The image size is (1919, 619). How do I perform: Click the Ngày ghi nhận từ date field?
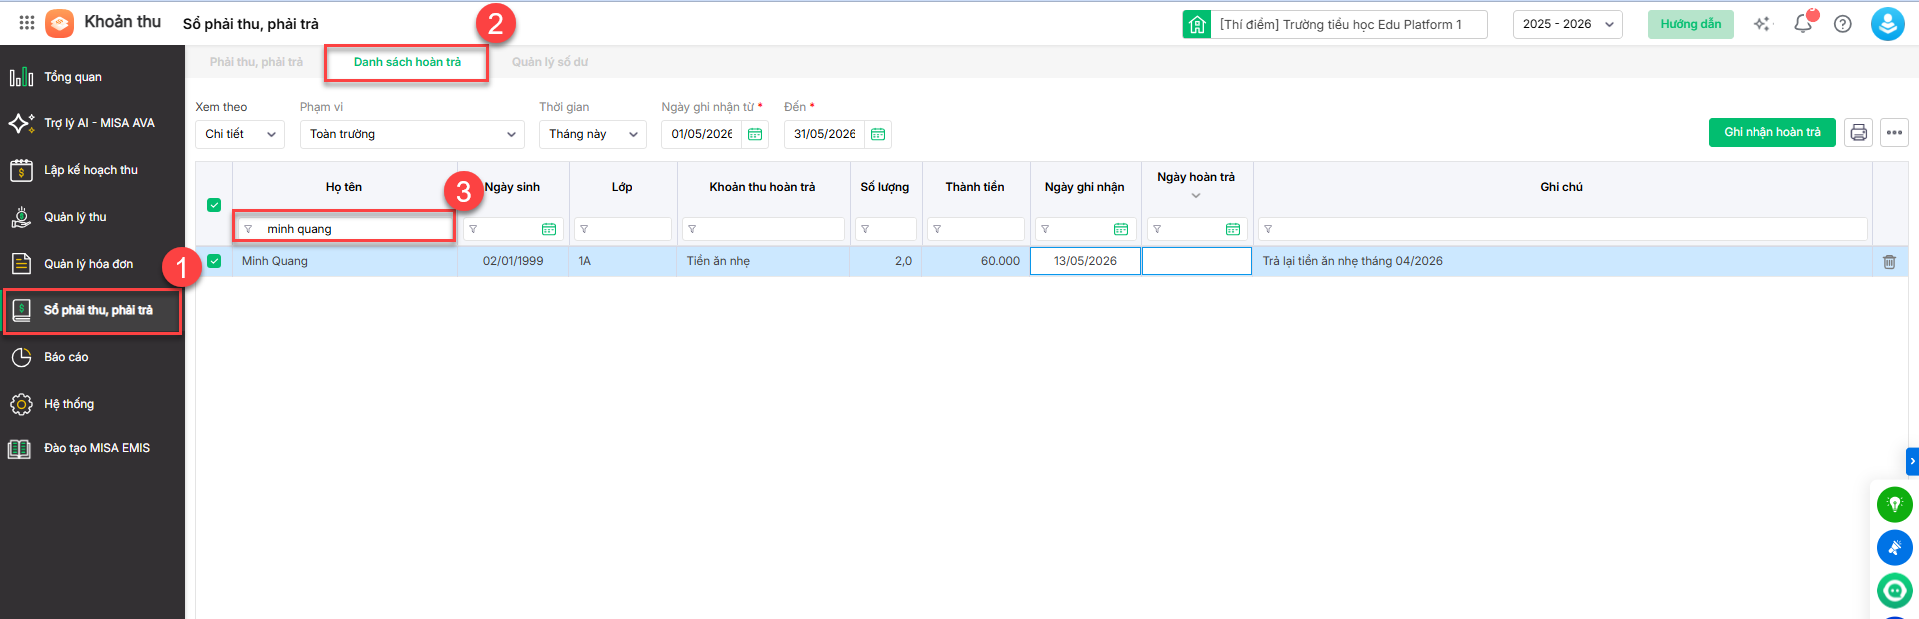coord(702,134)
